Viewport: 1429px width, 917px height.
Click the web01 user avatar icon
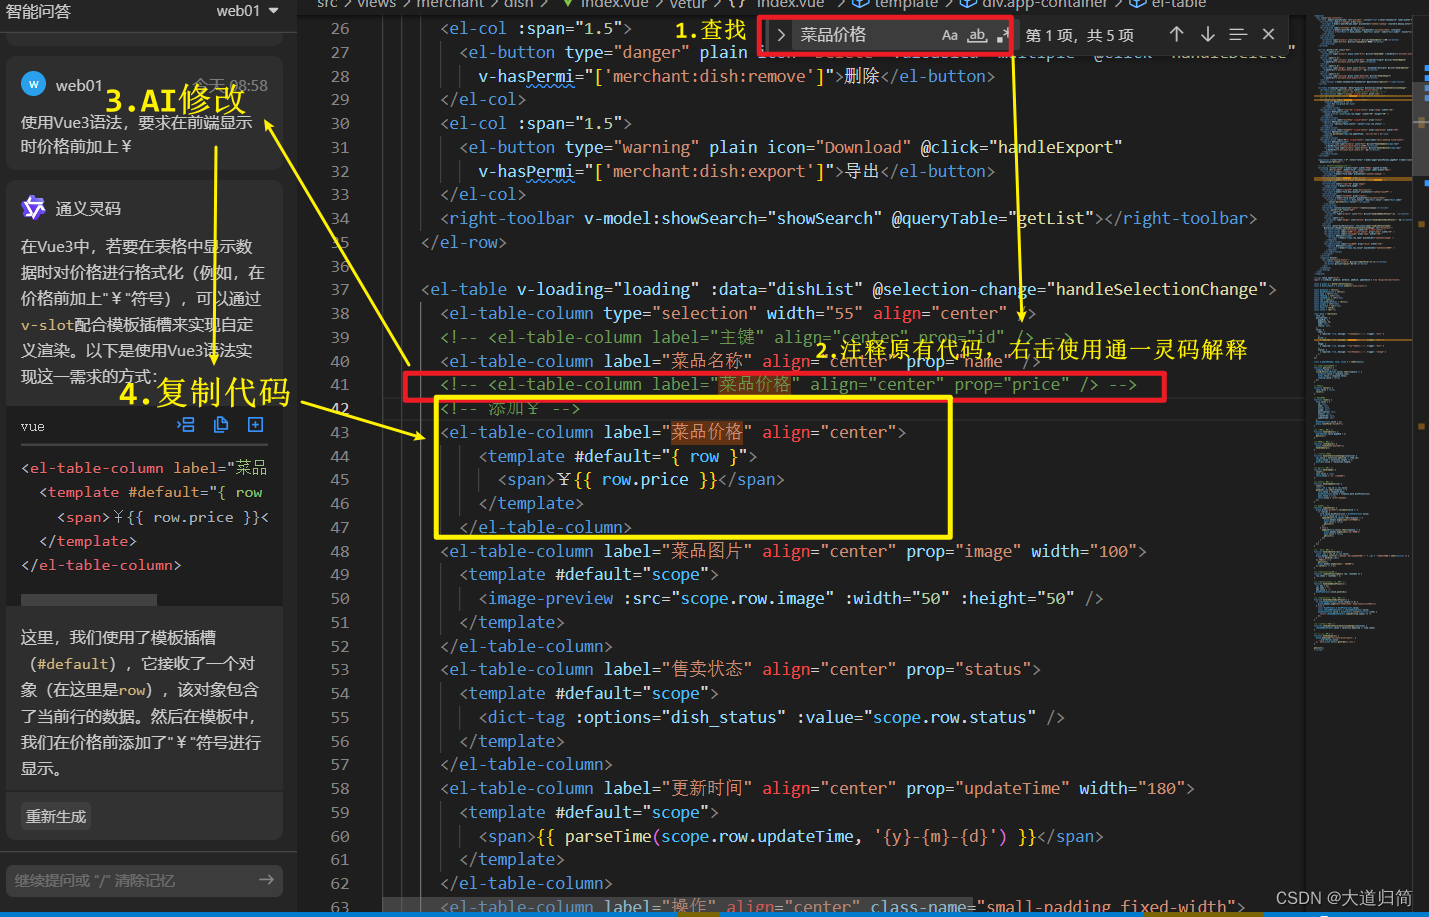coord(33,84)
